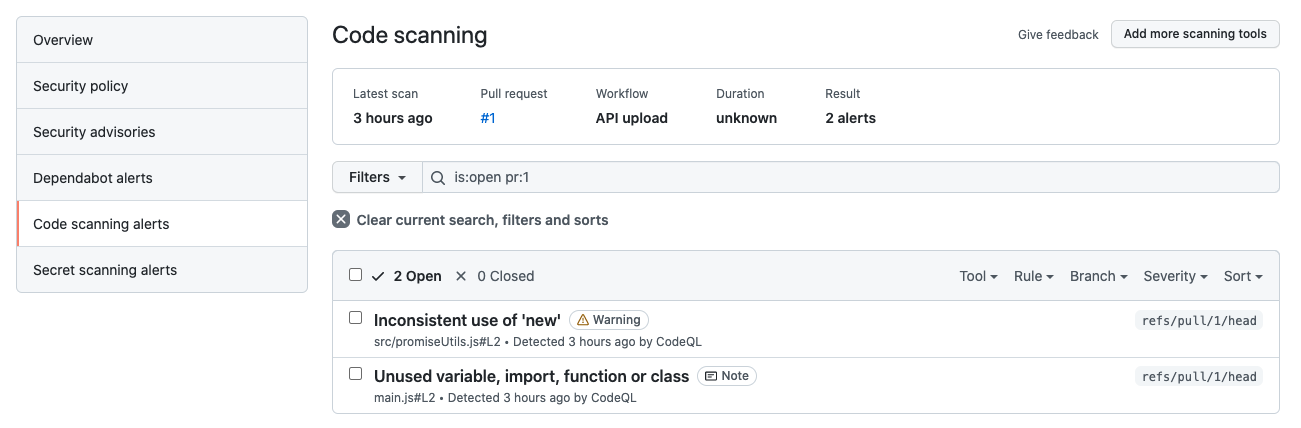Viewport: 1301px width, 428px height.
Task: Click the Code scanning page heading
Action: coord(410,35)
